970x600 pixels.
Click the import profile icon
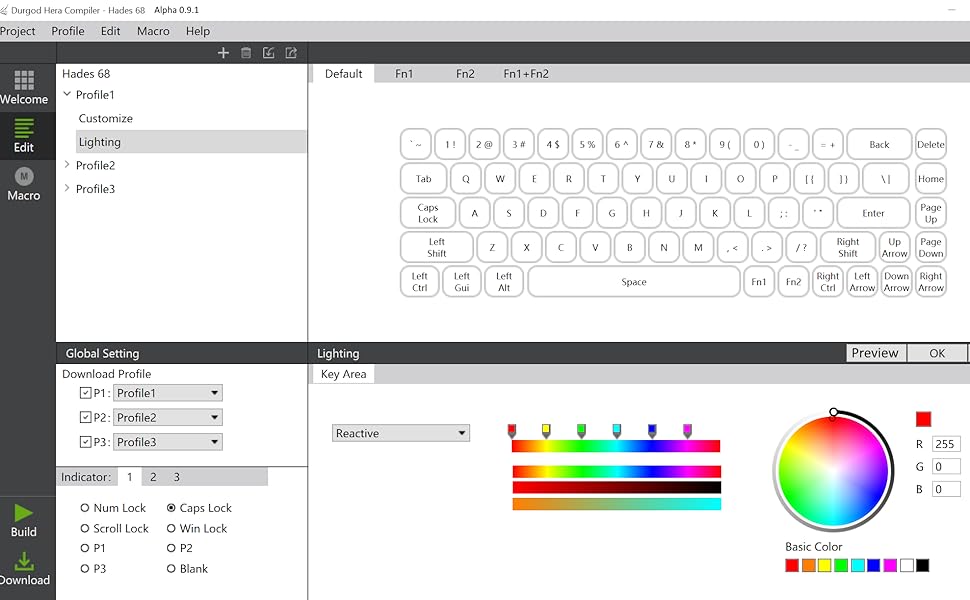[x=268, y=53]
